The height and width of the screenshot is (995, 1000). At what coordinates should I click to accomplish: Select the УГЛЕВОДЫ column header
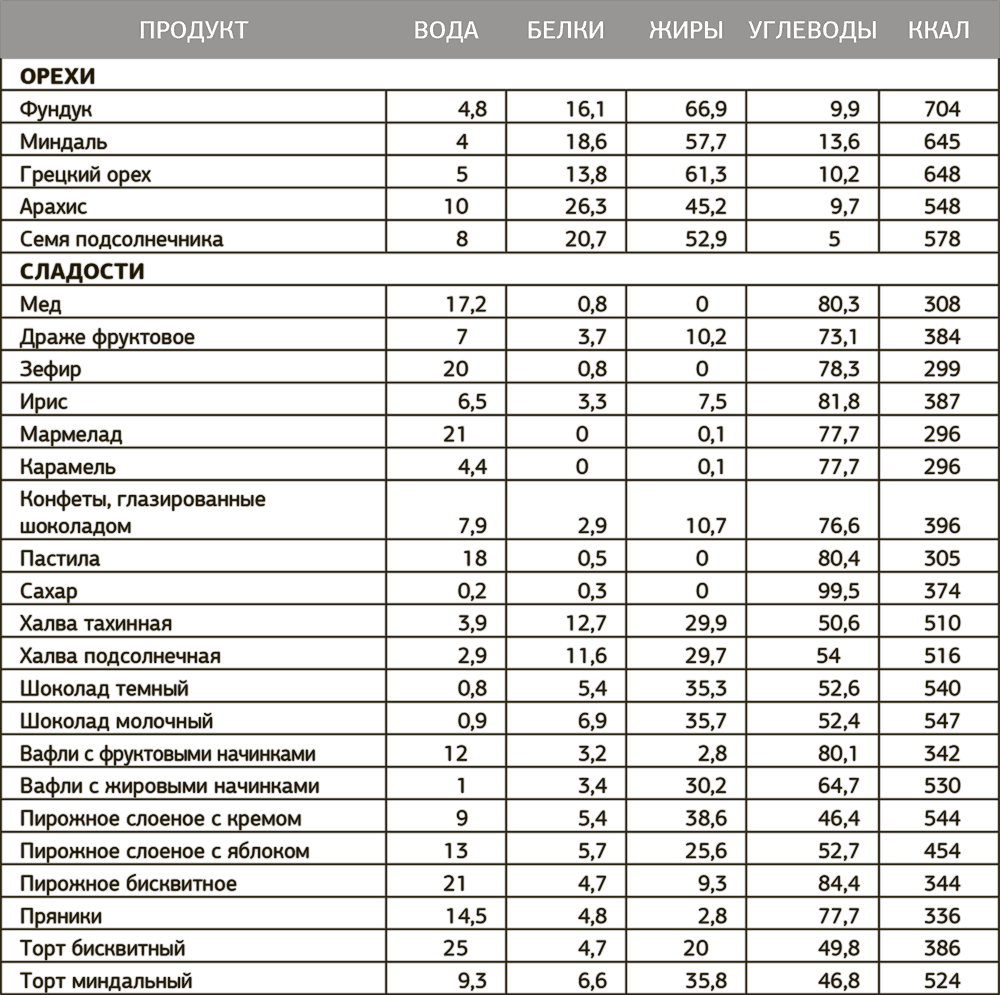[x=812, y=30]
